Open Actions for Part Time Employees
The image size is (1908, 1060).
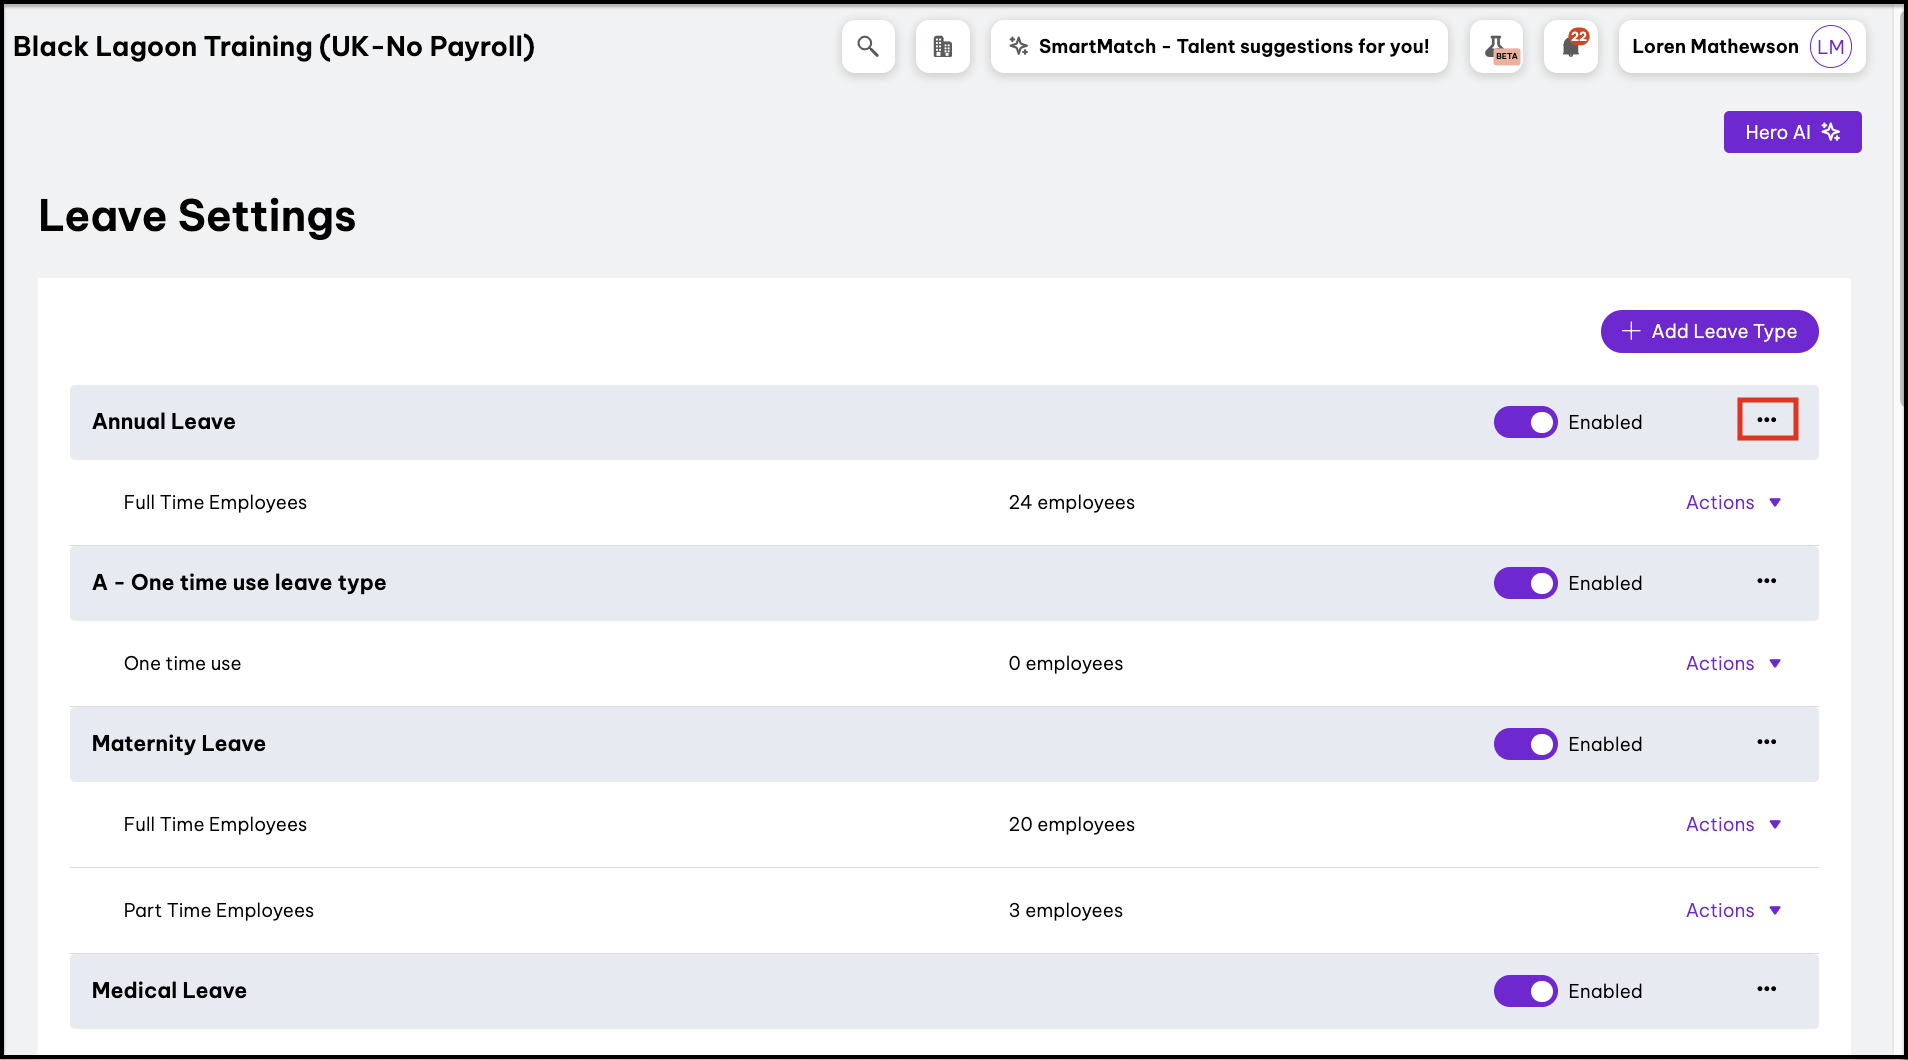click(1733, 910)
